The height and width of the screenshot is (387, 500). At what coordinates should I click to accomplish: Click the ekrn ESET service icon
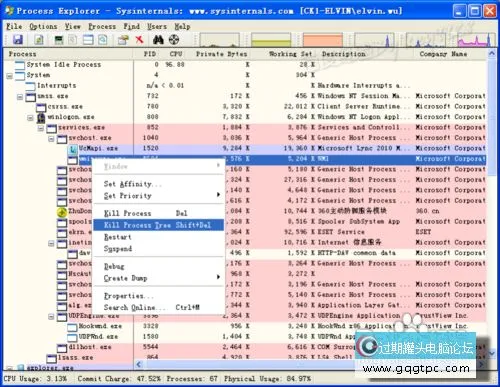62,232
